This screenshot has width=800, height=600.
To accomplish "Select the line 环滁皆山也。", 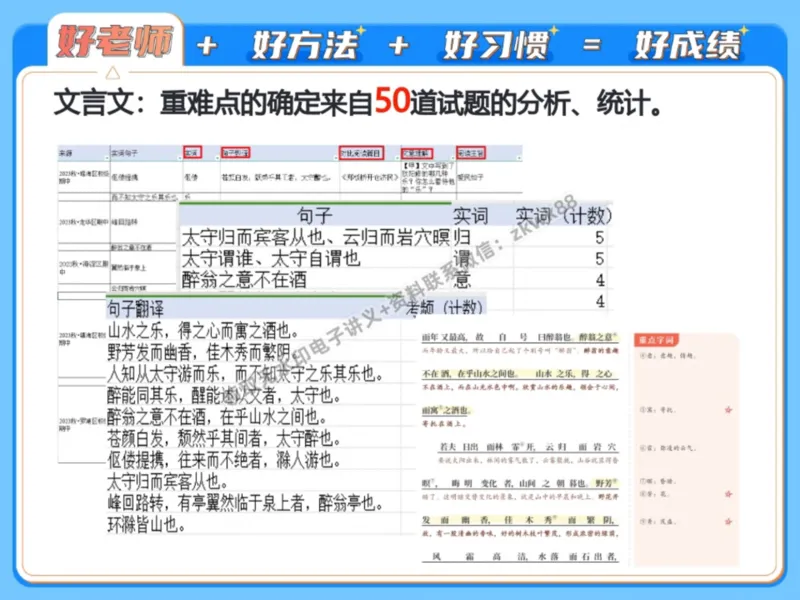I will click(x=146, y=524).
